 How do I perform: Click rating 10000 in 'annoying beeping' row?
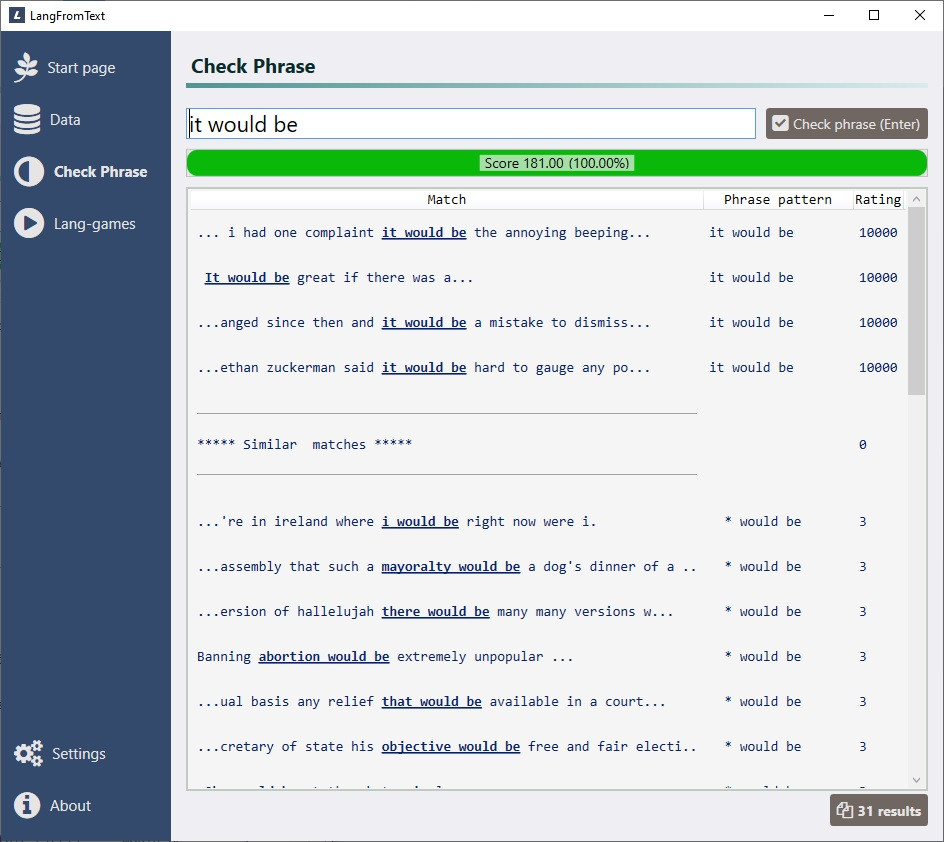tap(878, 232)
